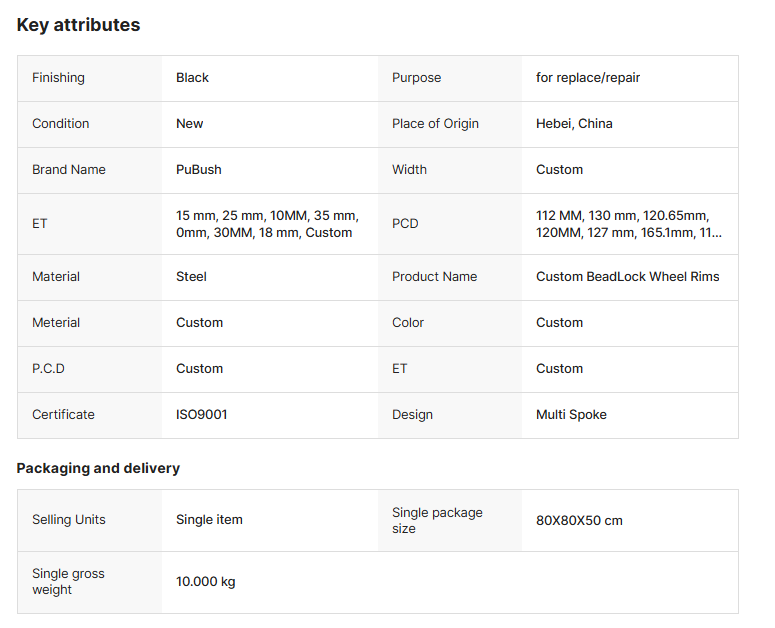
Task: Click the for replace/repair purpose value
Action: [588, 78]
